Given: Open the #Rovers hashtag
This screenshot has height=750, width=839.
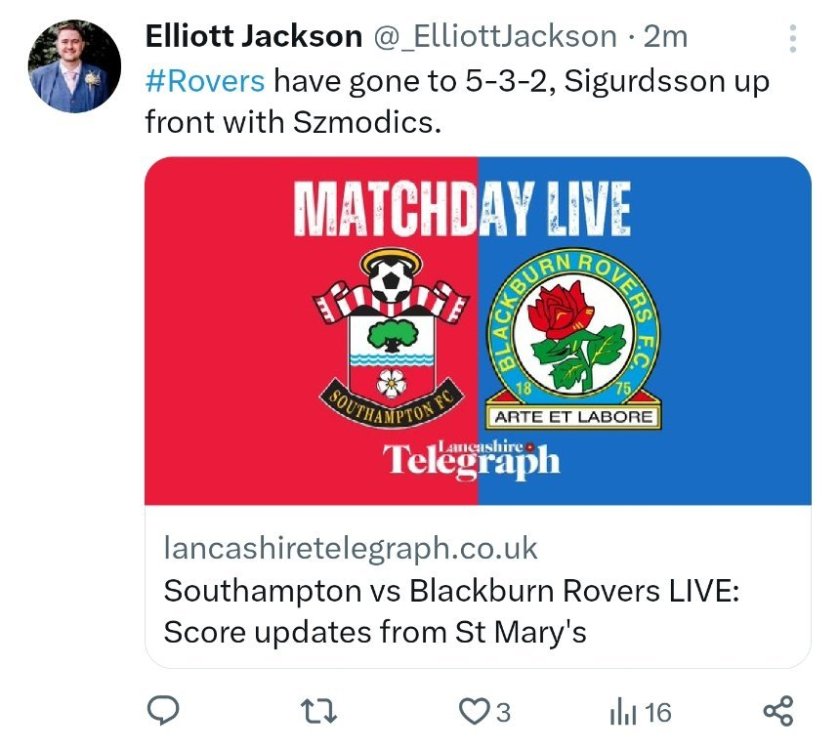Looking at the screenshot, I should tap(205, 80).
